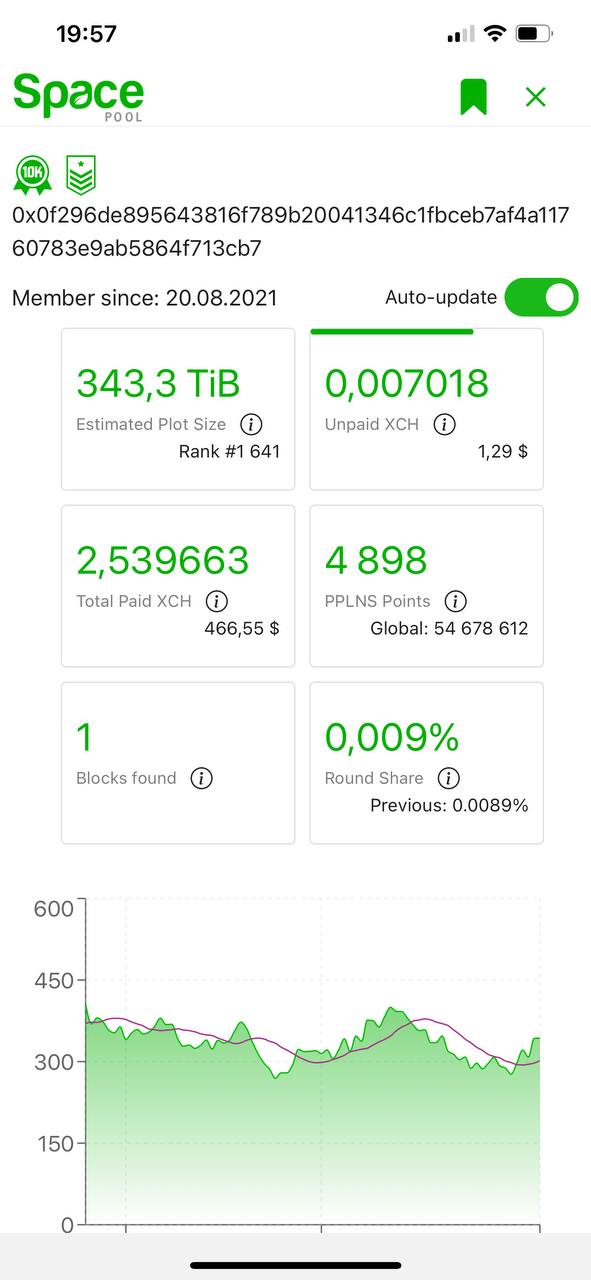Viewport: 591px width, 1280px height.
Task: Tap the cellular signal bars icon
Action: coord(461,35)
